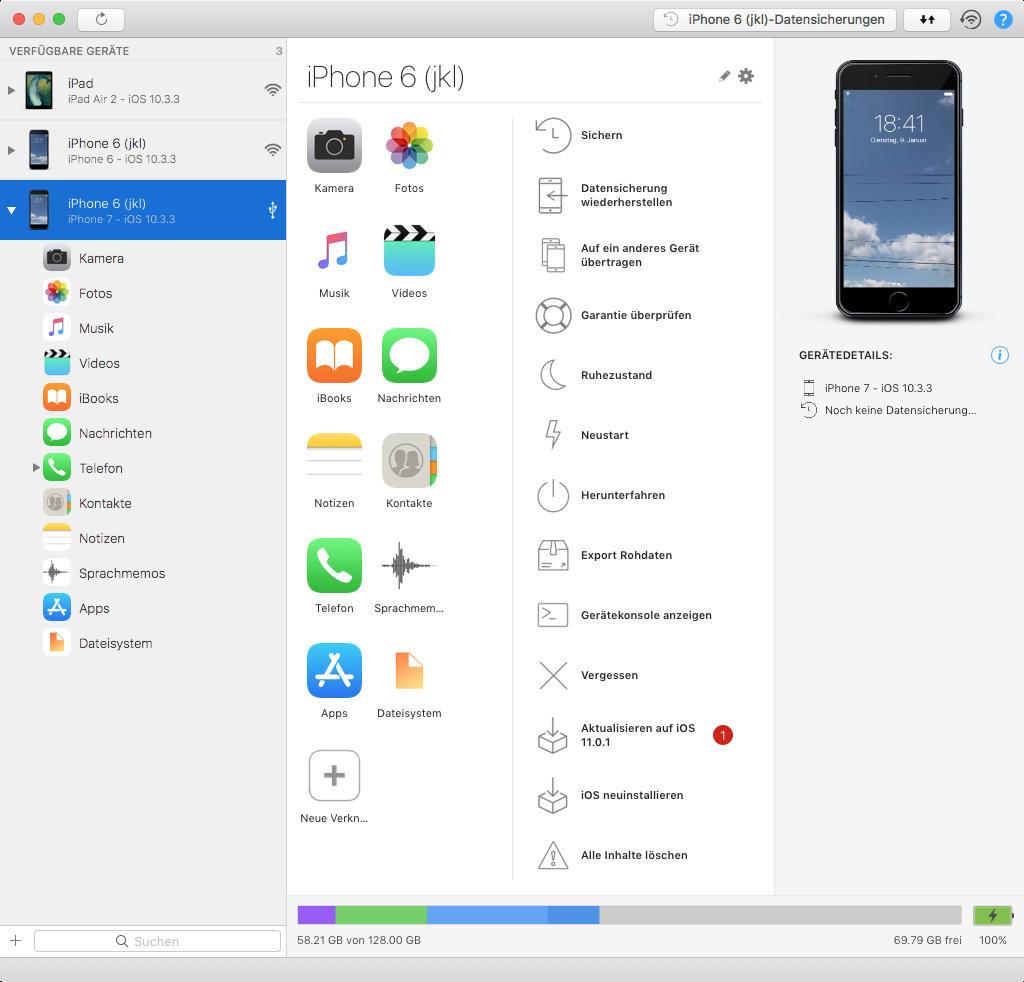Screen dimensions: 1024x982
Task: Select Notizen in the sidebar
Action: pos(143,538)
